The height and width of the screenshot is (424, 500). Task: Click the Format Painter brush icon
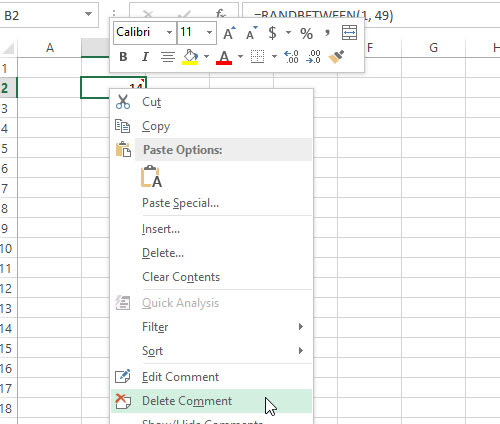click(336, 57)
